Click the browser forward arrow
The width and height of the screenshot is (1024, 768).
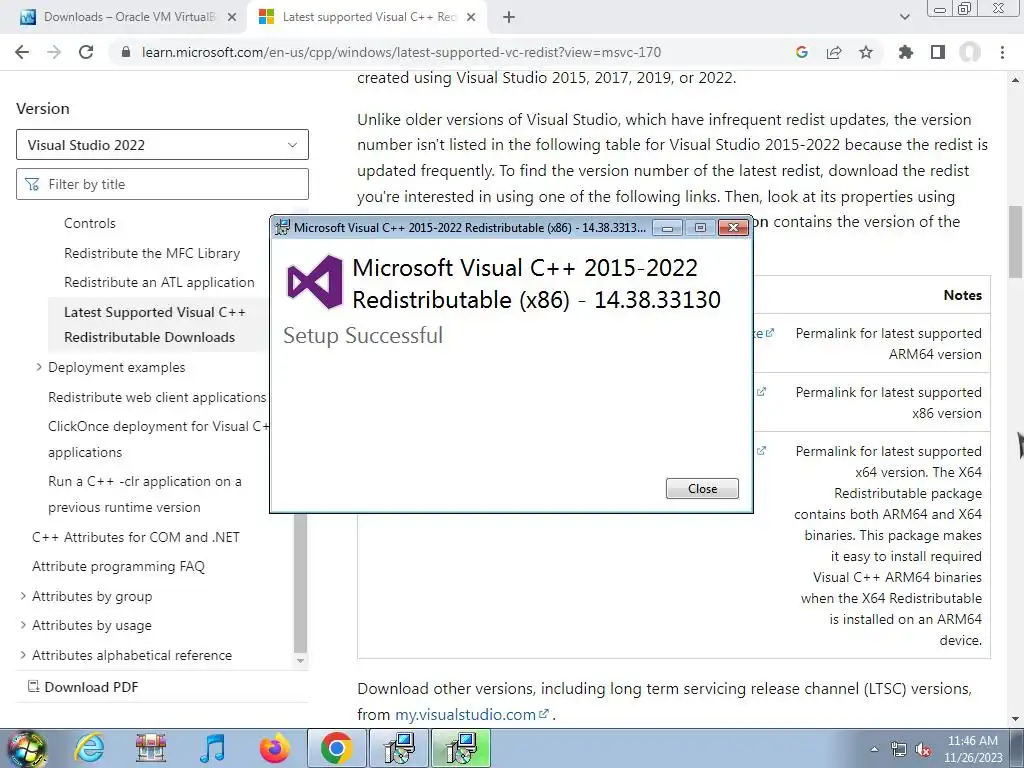click(54, 52)
